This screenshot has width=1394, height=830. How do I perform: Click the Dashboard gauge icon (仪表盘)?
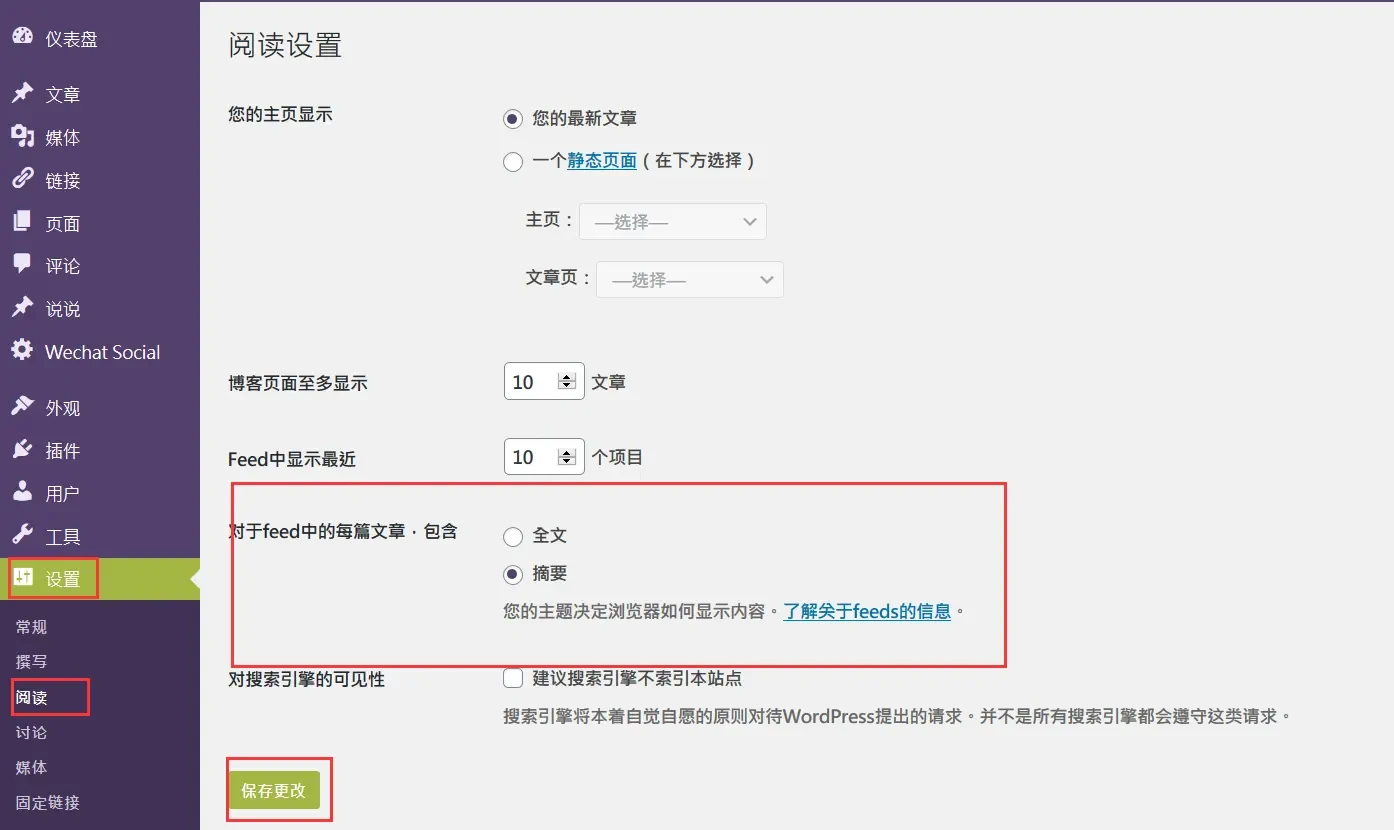22,37
